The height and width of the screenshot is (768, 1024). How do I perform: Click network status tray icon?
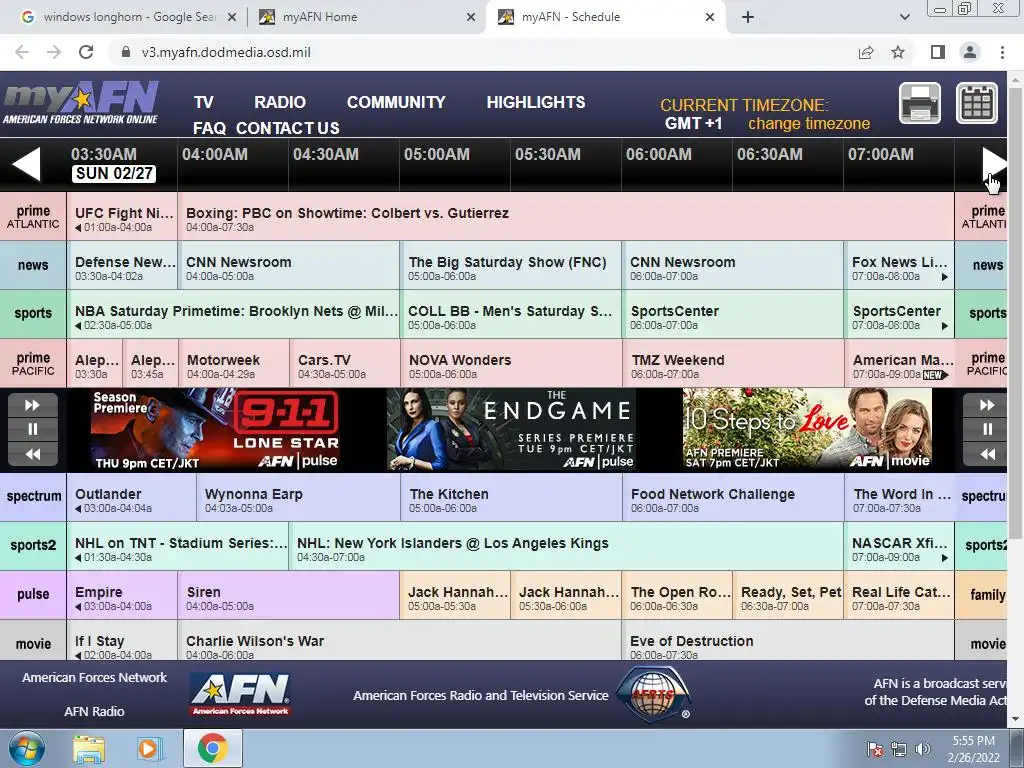tap(899, 749)
